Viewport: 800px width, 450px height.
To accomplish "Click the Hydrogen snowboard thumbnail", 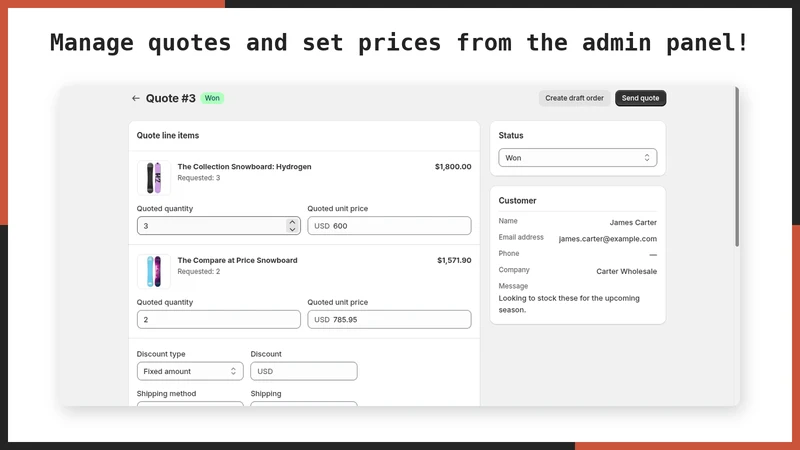I will [x=154, y=178].
